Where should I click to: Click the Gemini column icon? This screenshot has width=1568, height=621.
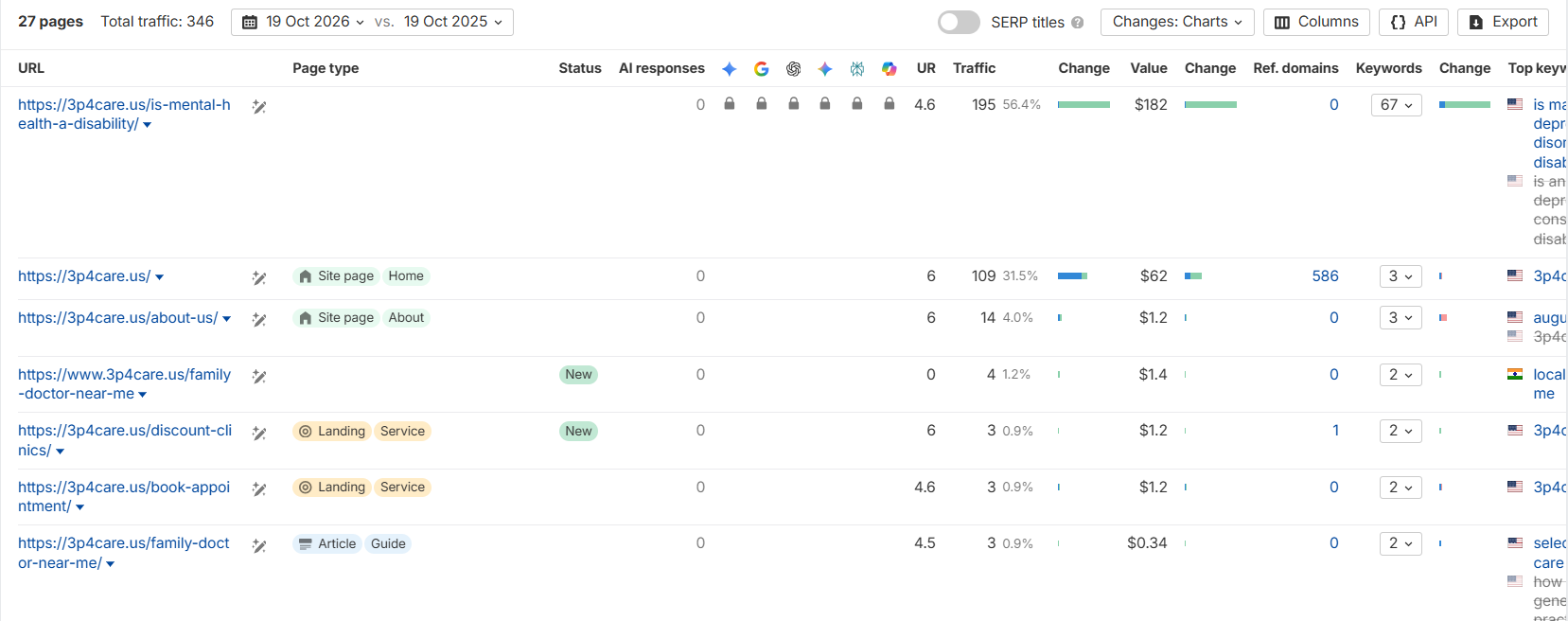point(825,69)
